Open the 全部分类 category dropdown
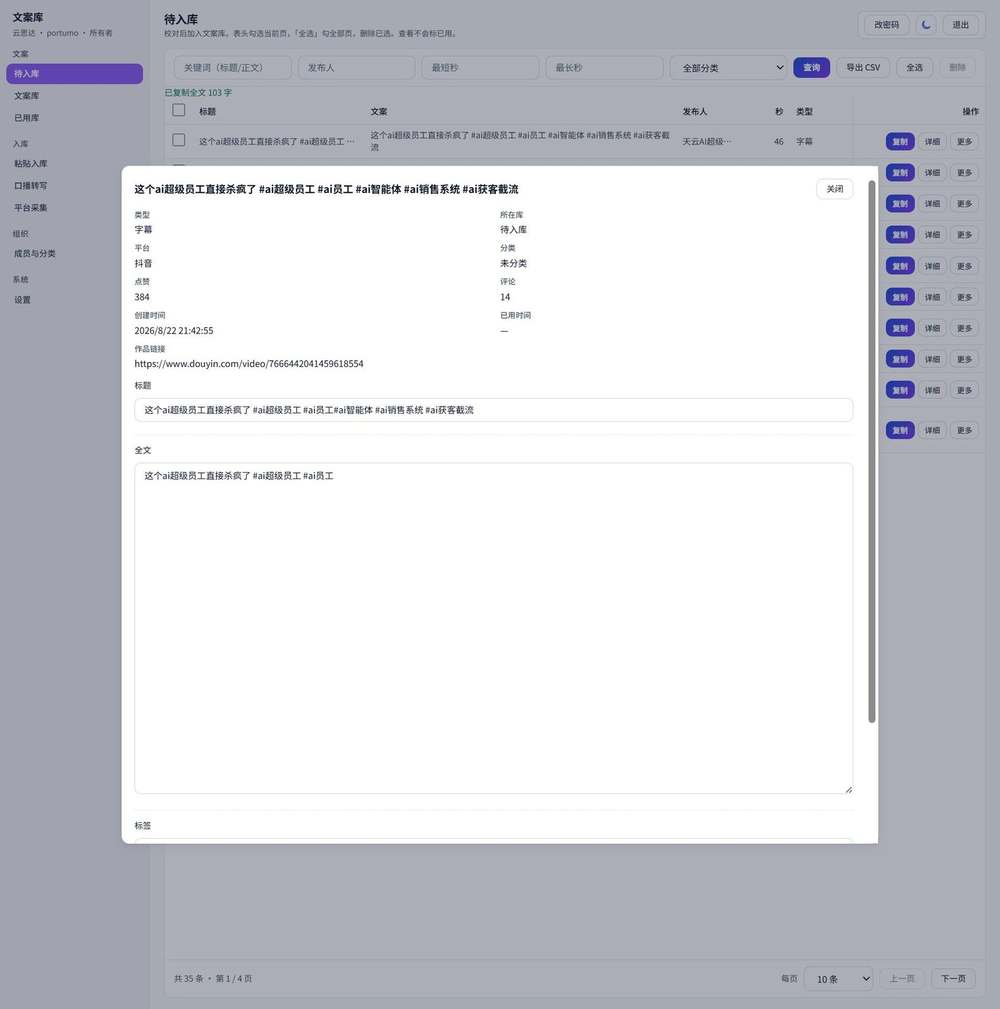 tap(728, 68)
